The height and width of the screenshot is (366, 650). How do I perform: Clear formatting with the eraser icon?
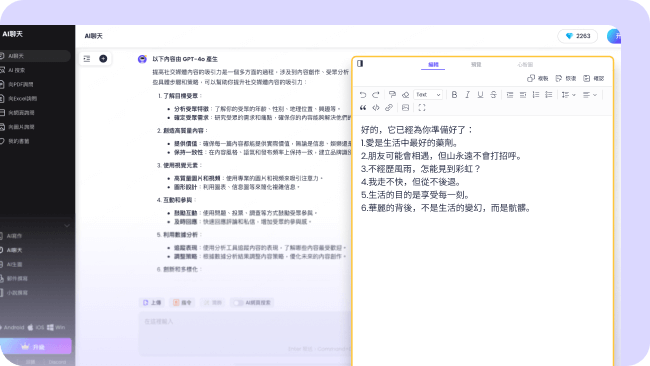click(x=405, y=95)
